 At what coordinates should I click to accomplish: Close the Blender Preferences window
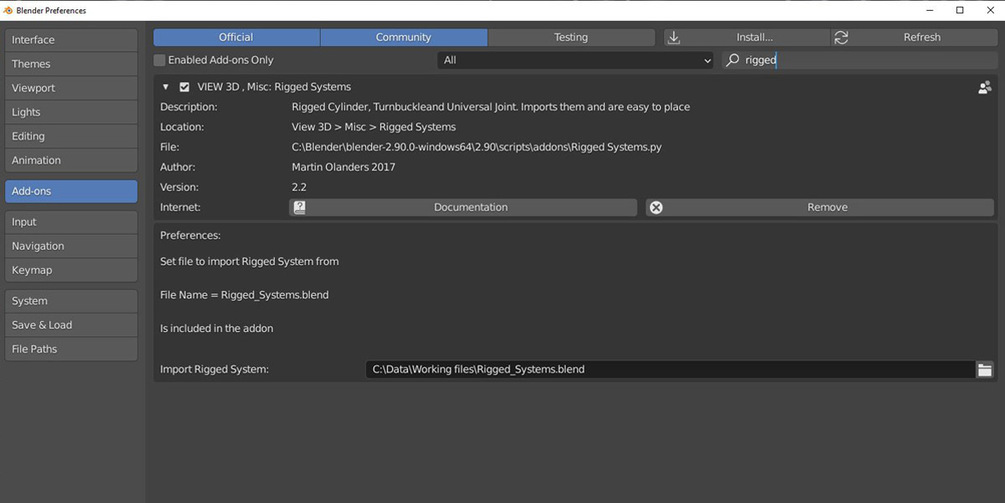click(x=990, y=10)
